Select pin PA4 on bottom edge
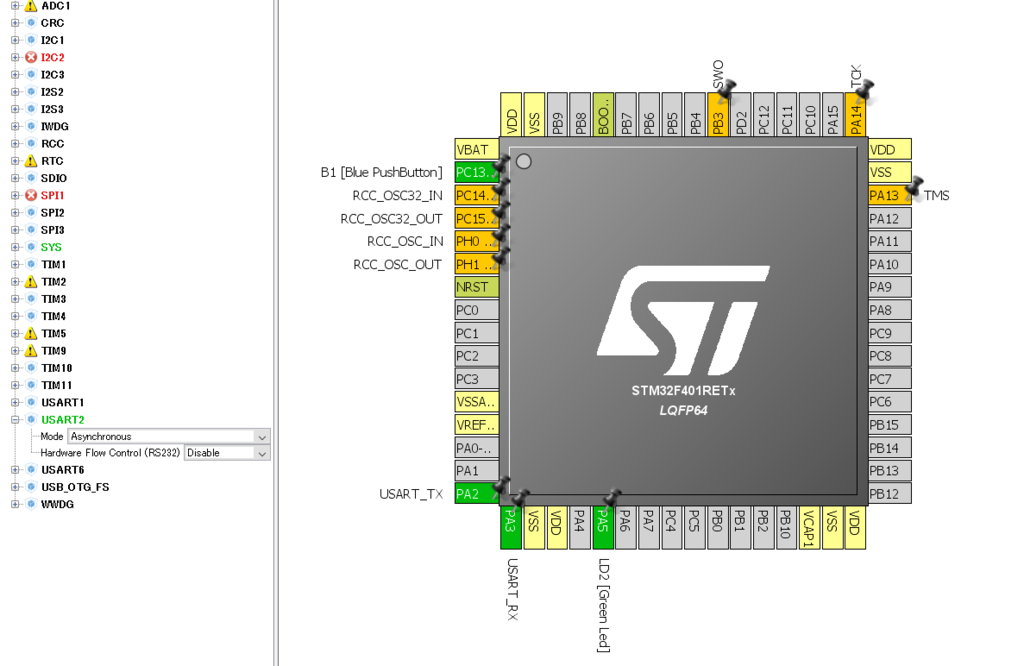This screenshot has height=666, width=1024. click(x=580, y=528)
